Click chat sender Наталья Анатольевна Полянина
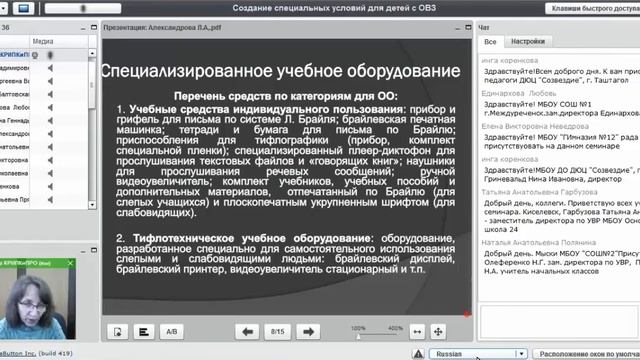 coord(538,242)
